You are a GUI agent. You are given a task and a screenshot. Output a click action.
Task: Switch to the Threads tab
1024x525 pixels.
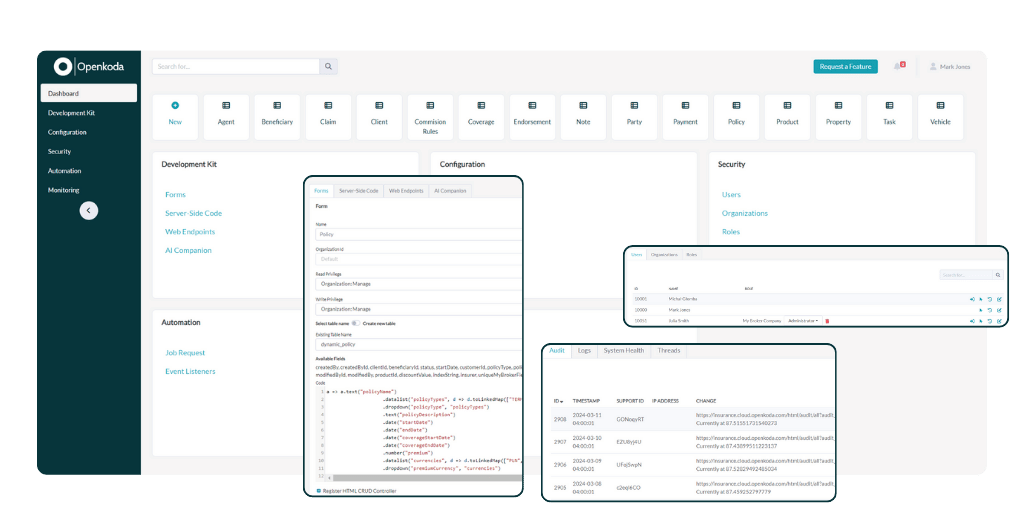(669, 351)
